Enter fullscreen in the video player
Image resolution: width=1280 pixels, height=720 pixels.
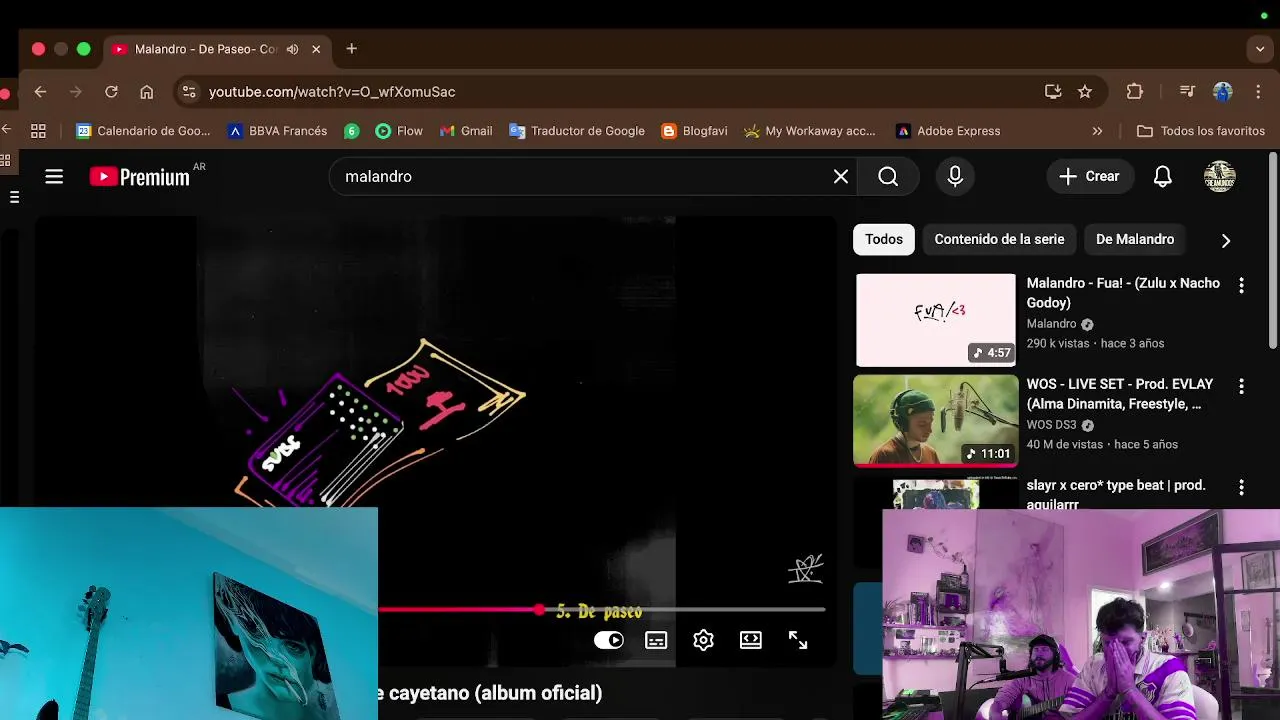pyautogui.click(x=798, y=640)
